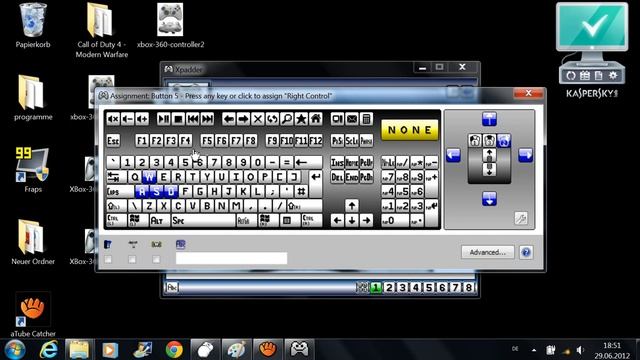Switch to Xpadder set 3
Image resolution: width=640 pixels, height=360 pixels.
pos(402,288)
